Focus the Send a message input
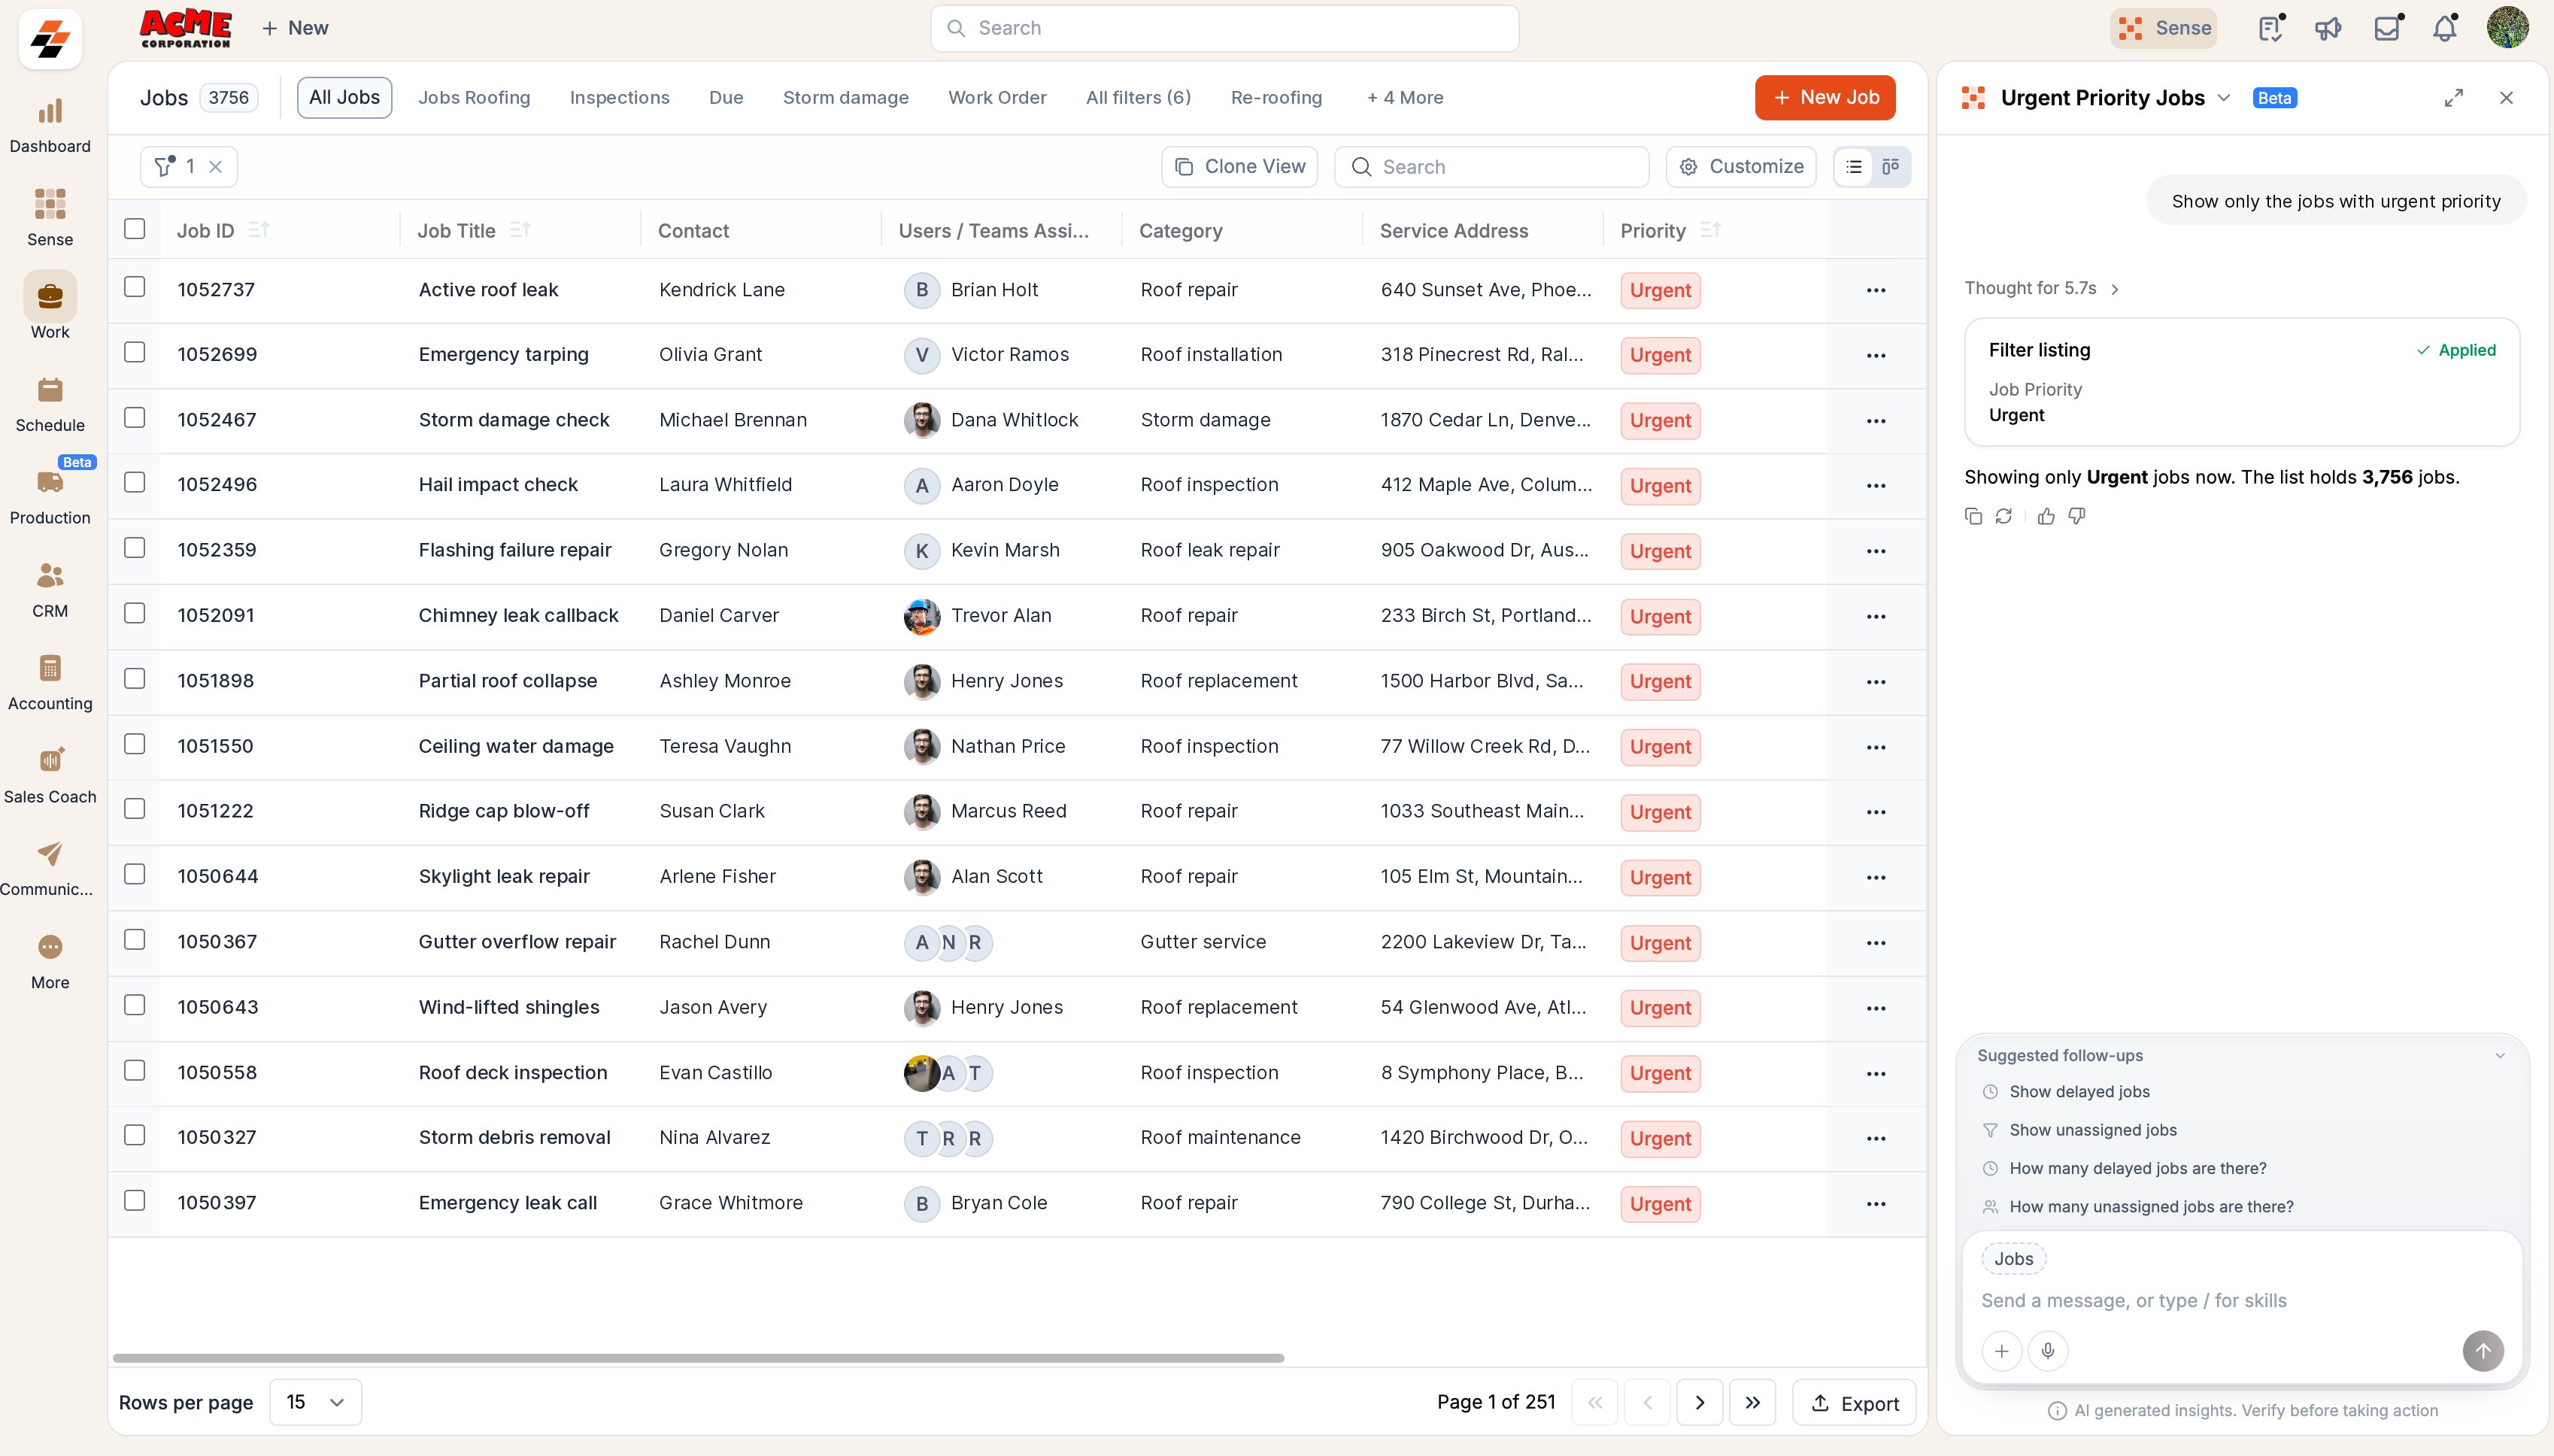 [2242, 1300]
